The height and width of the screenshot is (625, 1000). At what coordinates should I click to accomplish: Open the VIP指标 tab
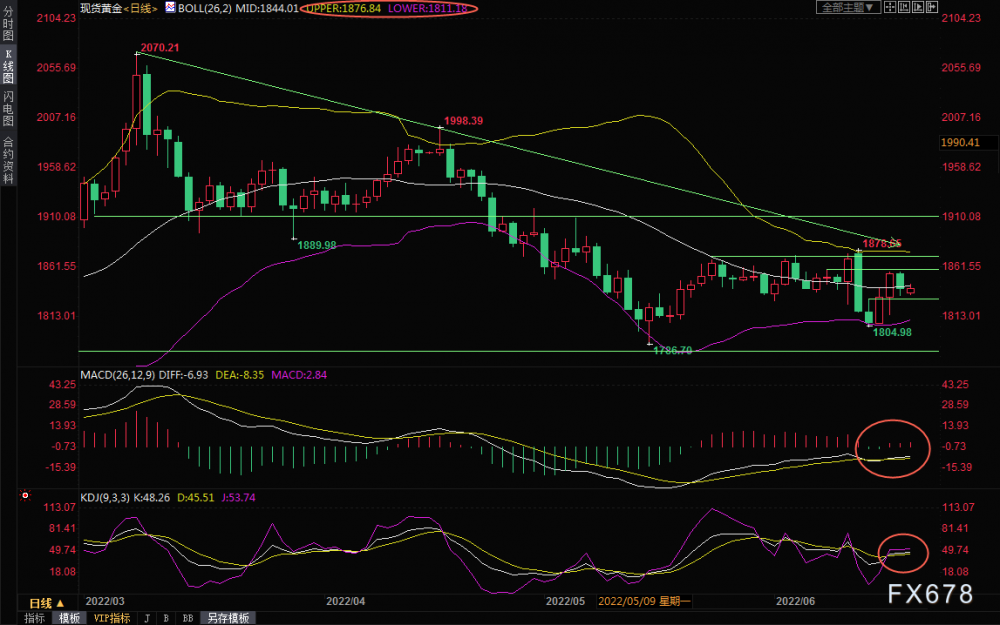[x=112, y=618]
